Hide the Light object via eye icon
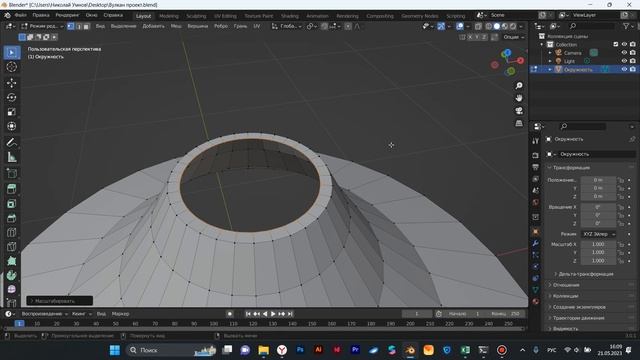This screenshot has height=360, width=640. [x=624, y=61]
